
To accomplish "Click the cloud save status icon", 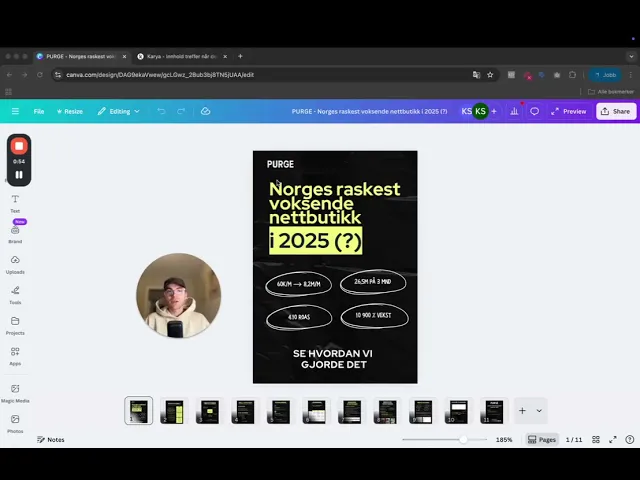I will point(205,111).
